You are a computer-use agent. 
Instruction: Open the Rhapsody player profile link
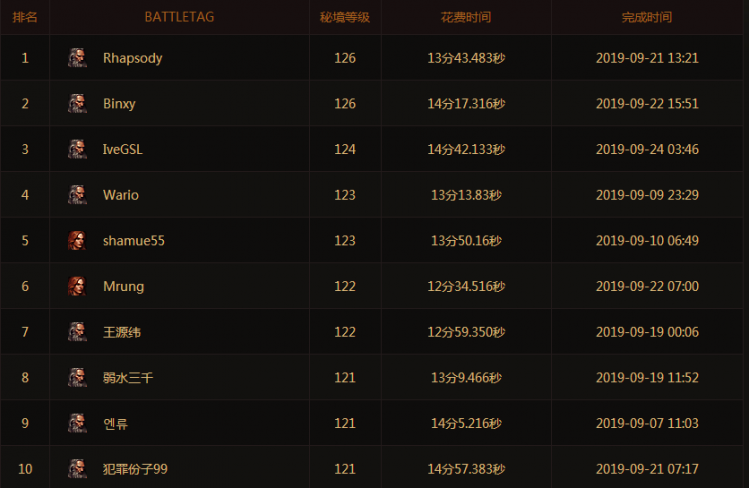coord(132,58)
